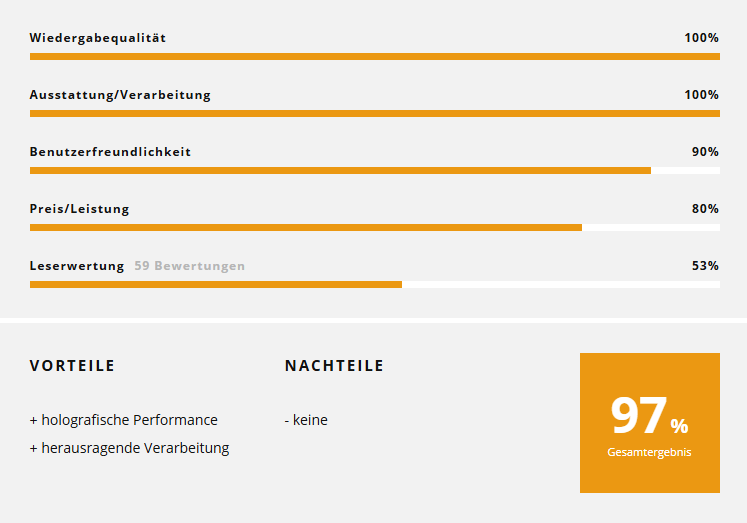
Task: Click the VORTEILE heading
Action: pos(72,366)
